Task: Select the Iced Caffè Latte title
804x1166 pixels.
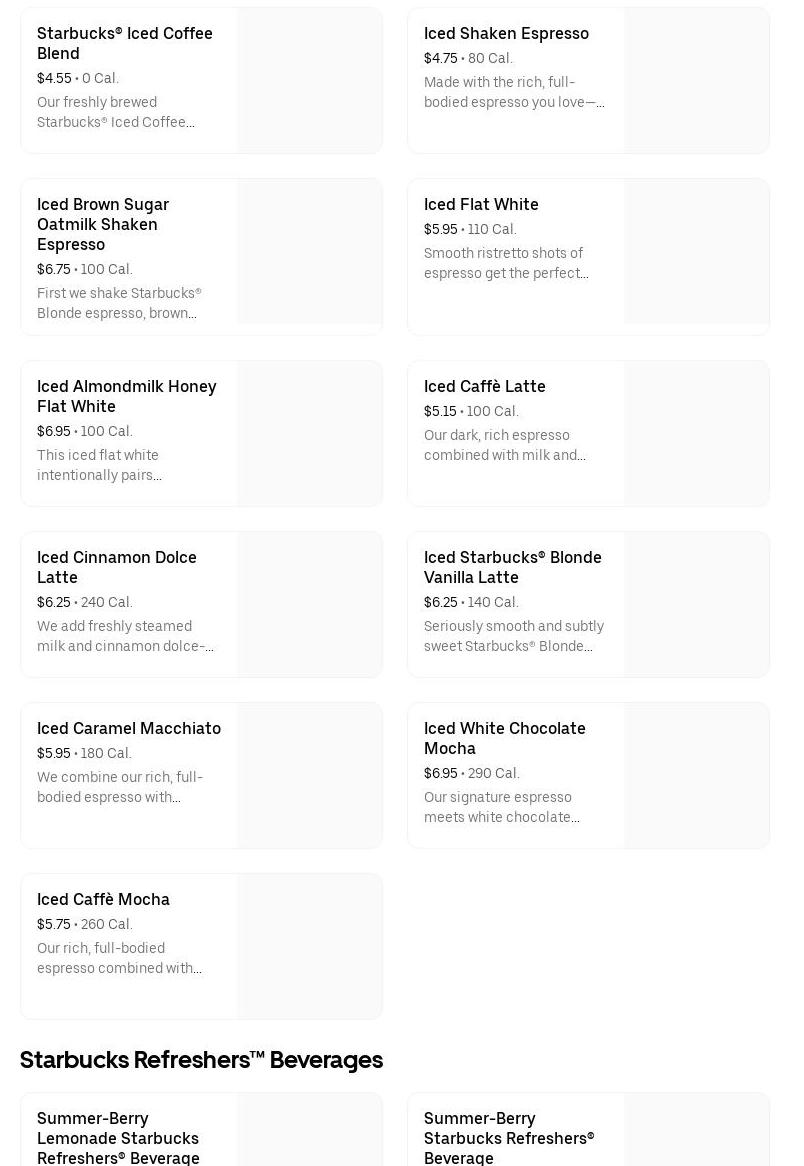Action: (x=485, y=386)
